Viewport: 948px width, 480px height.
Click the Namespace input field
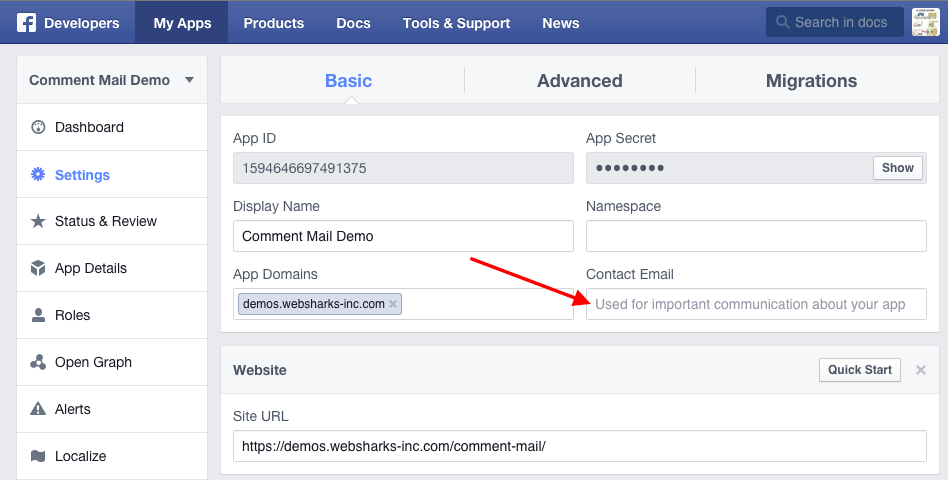point(756,236)
